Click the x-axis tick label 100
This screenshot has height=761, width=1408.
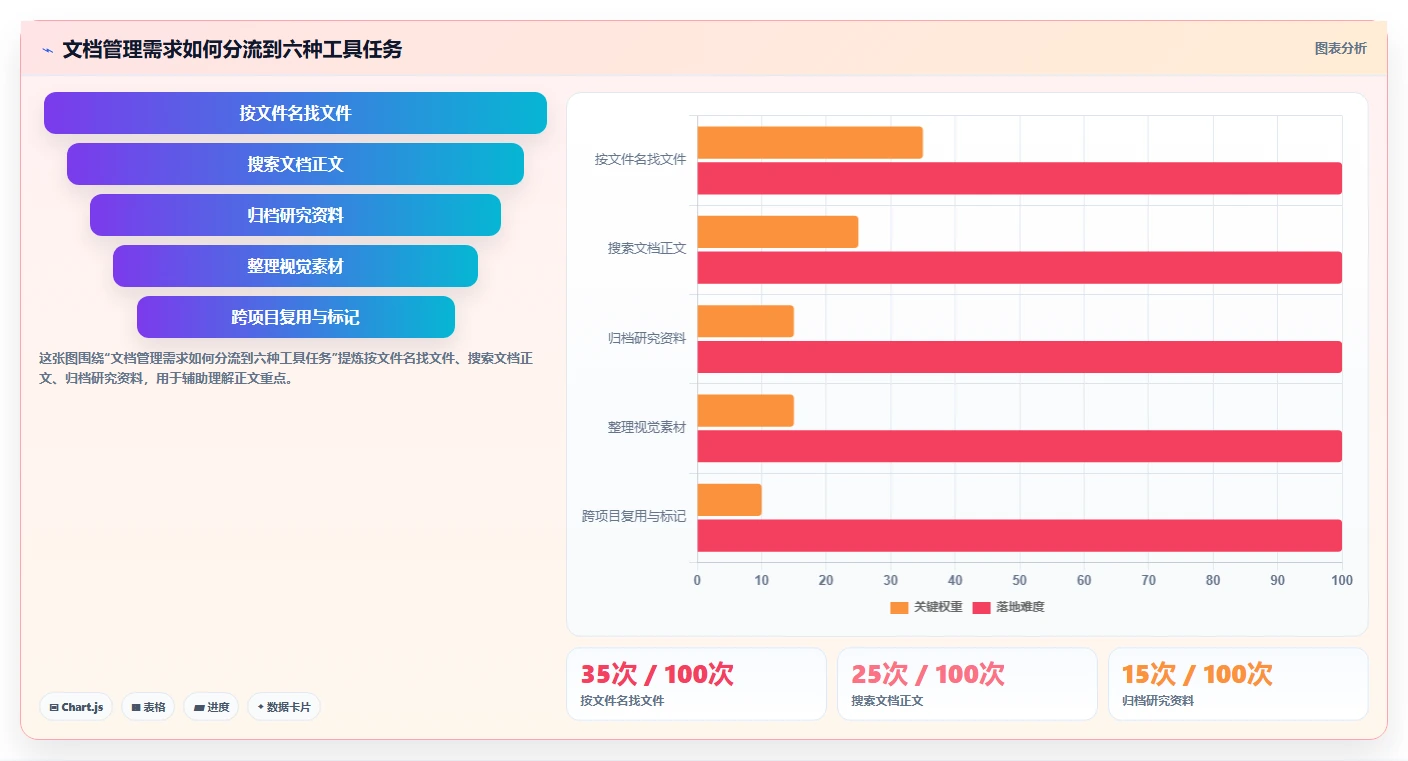(x=1342, y=580)
